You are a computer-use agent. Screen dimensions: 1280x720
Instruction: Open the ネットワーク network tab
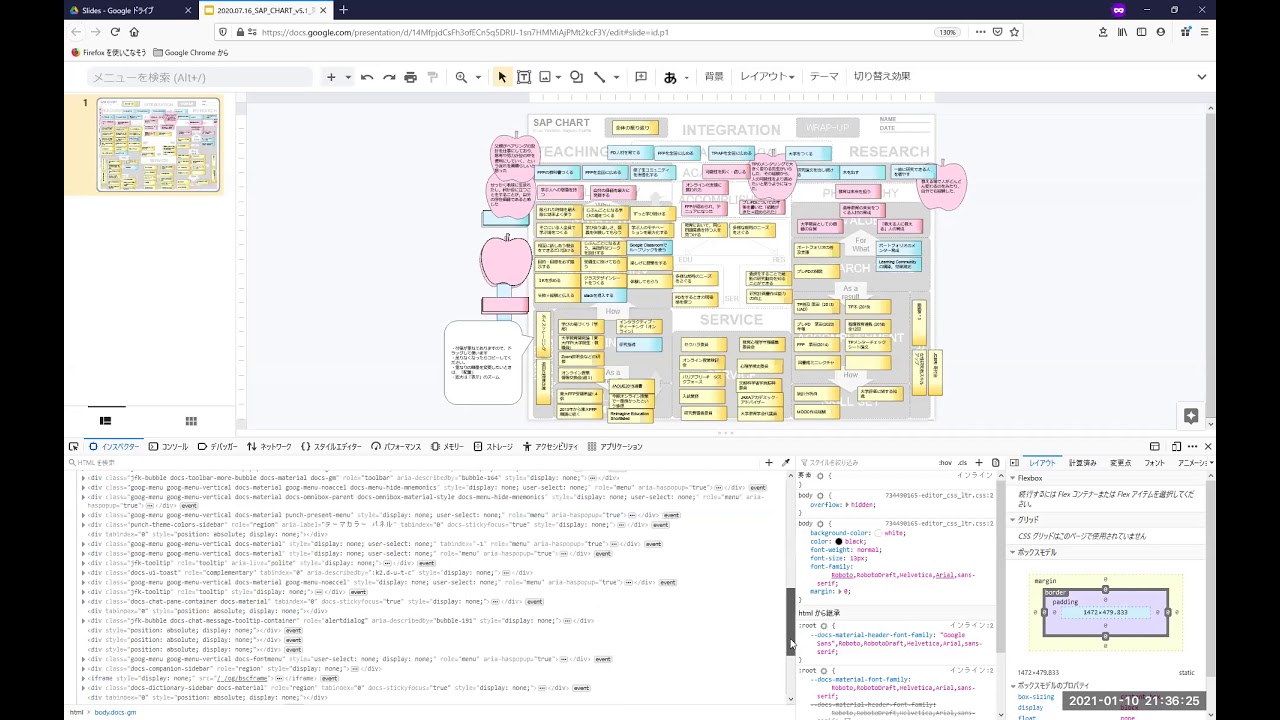coord(269,447)
